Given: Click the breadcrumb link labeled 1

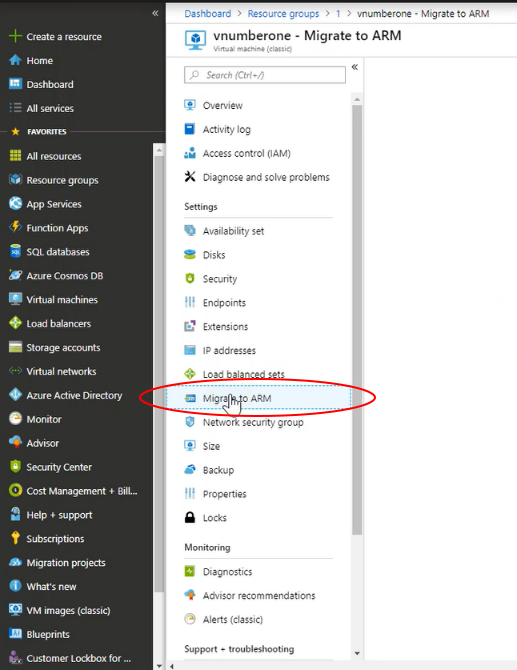Looking at the screenshot, I should coord(338,14).
